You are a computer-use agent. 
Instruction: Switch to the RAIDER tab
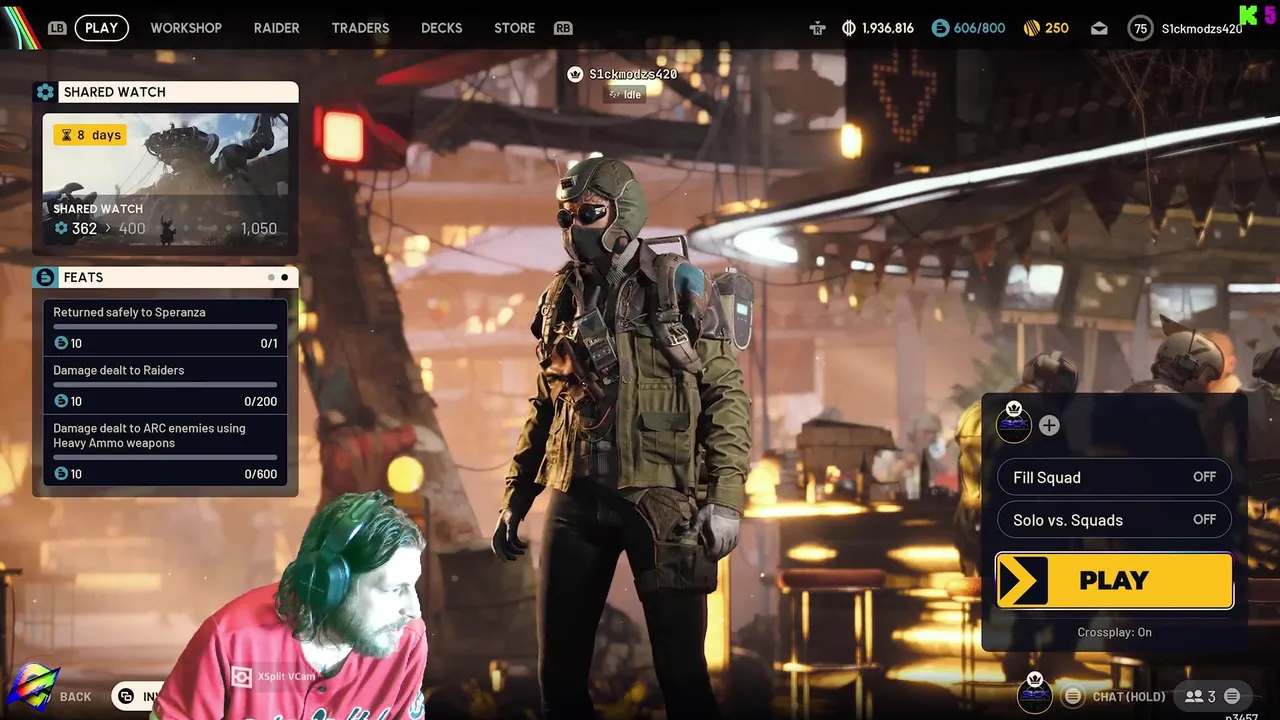tap(276, 28)
